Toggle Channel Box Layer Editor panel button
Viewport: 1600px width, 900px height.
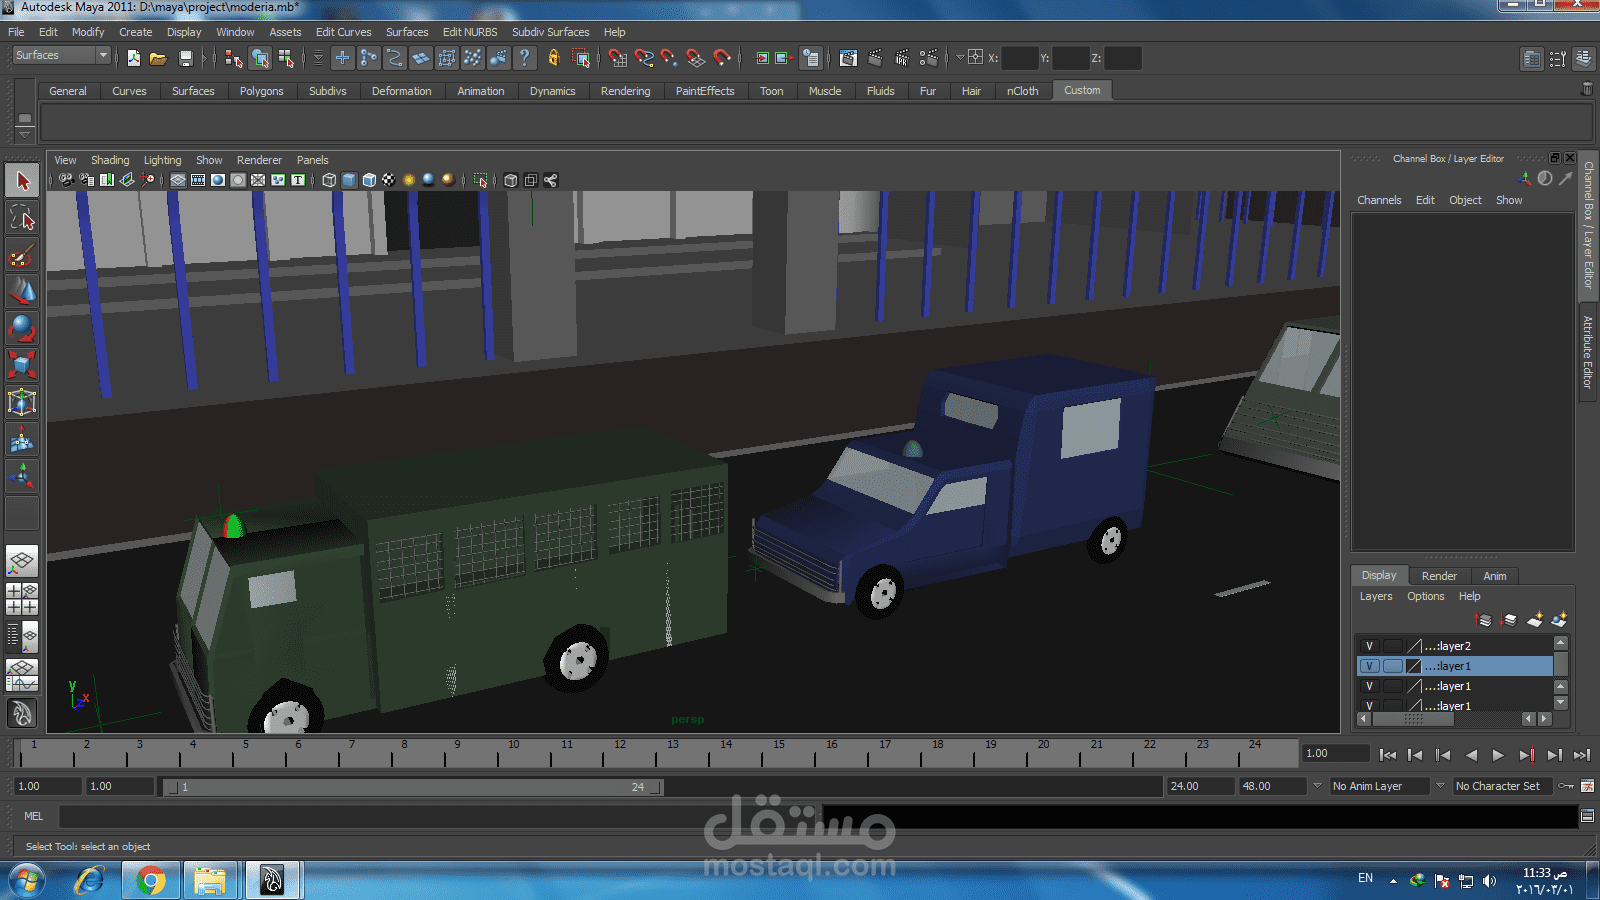click(x=1583, y=59)
